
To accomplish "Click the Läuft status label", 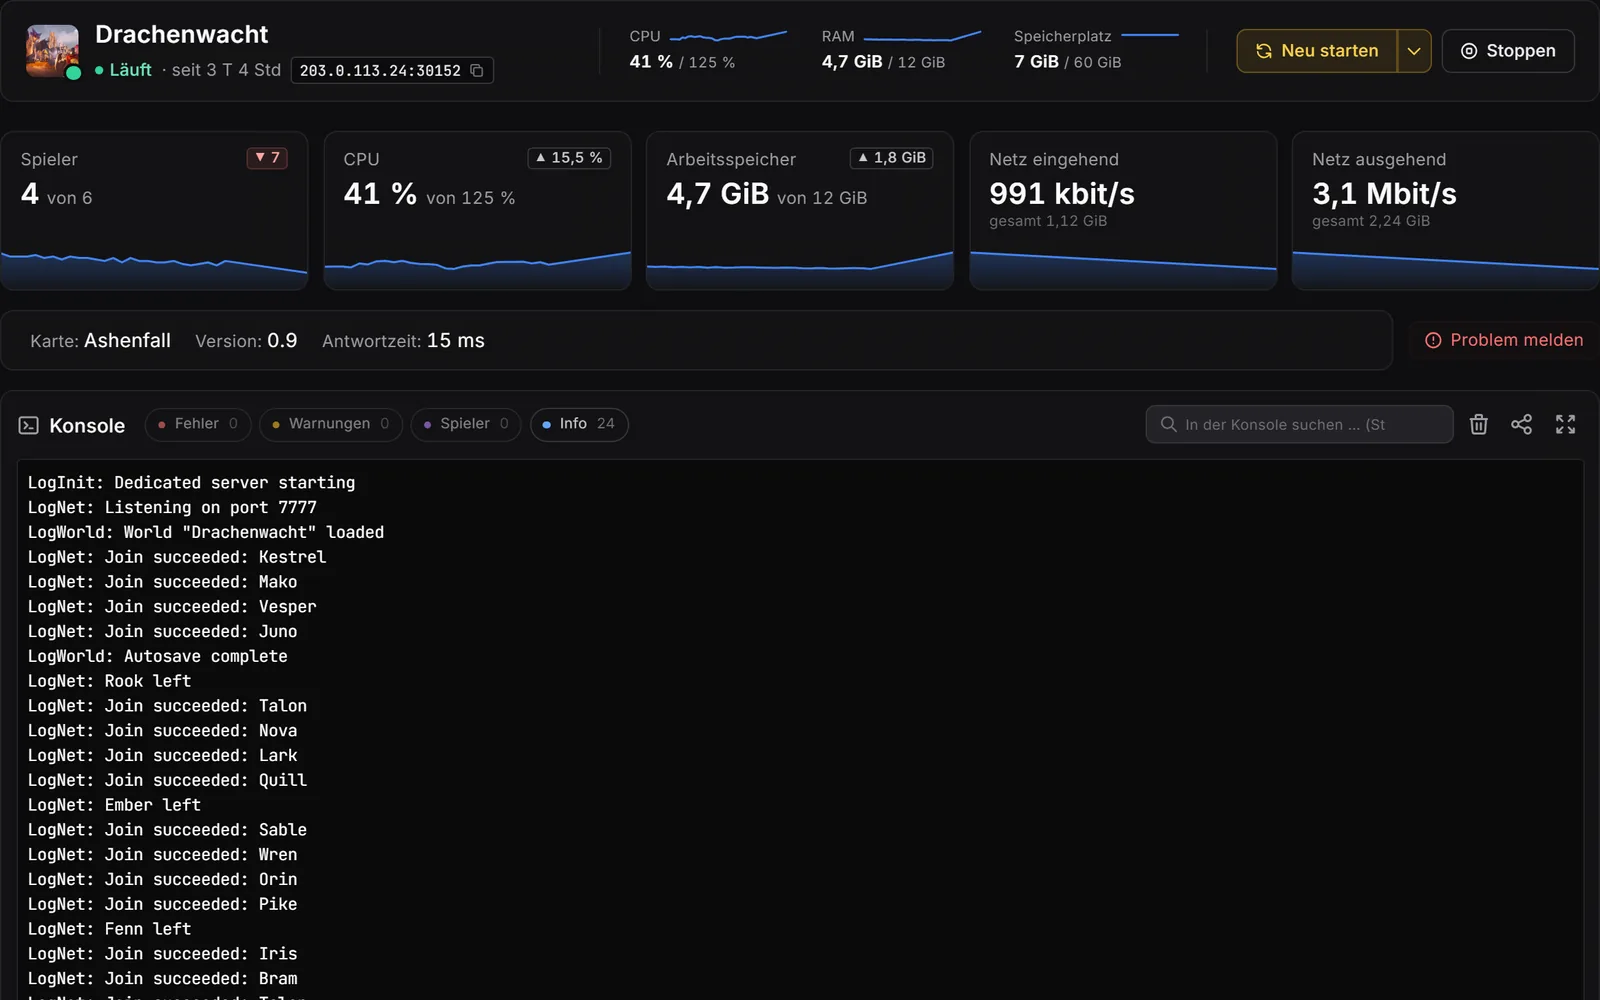I will [x=130, y=70].
